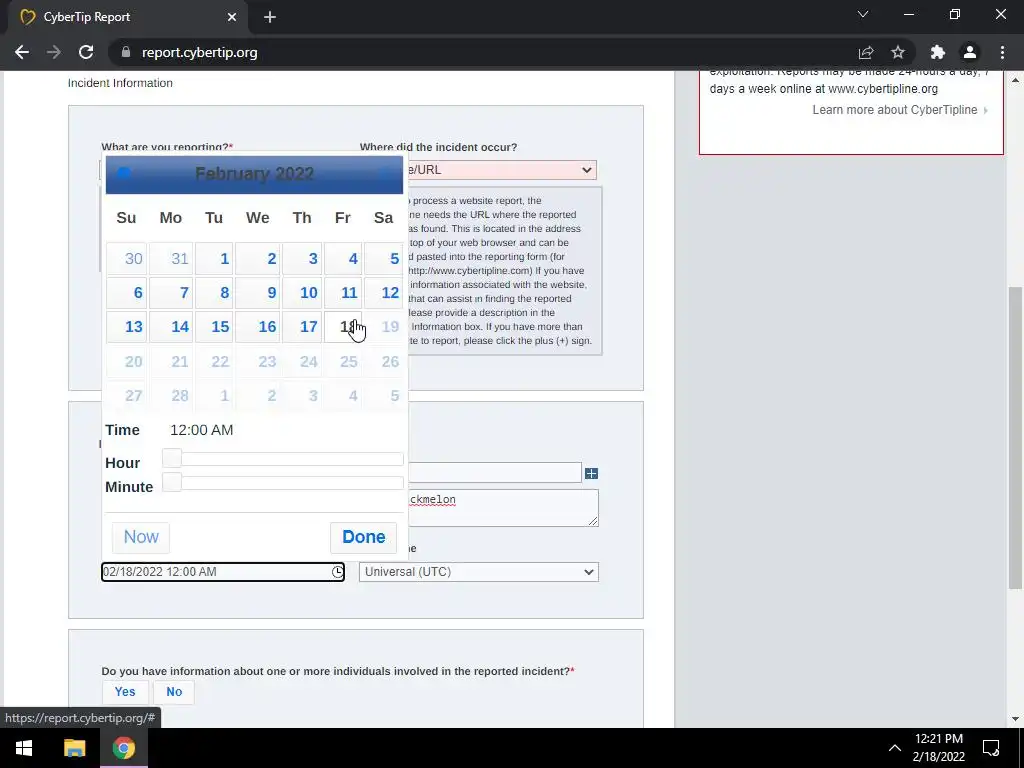This screenshot has width=1024, height=768.
Task: Go to previous month in calendar
Action: [x=123, y=174]
